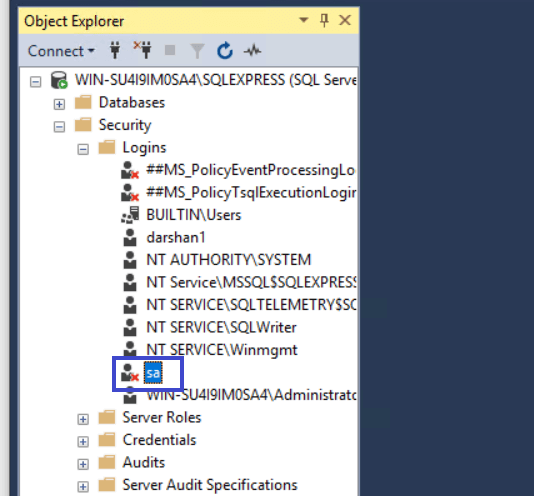Select the WIN-SU4I9IM0SA4\SQLEXPRESS server label
534x496 pixels.
tap(216, 80)
